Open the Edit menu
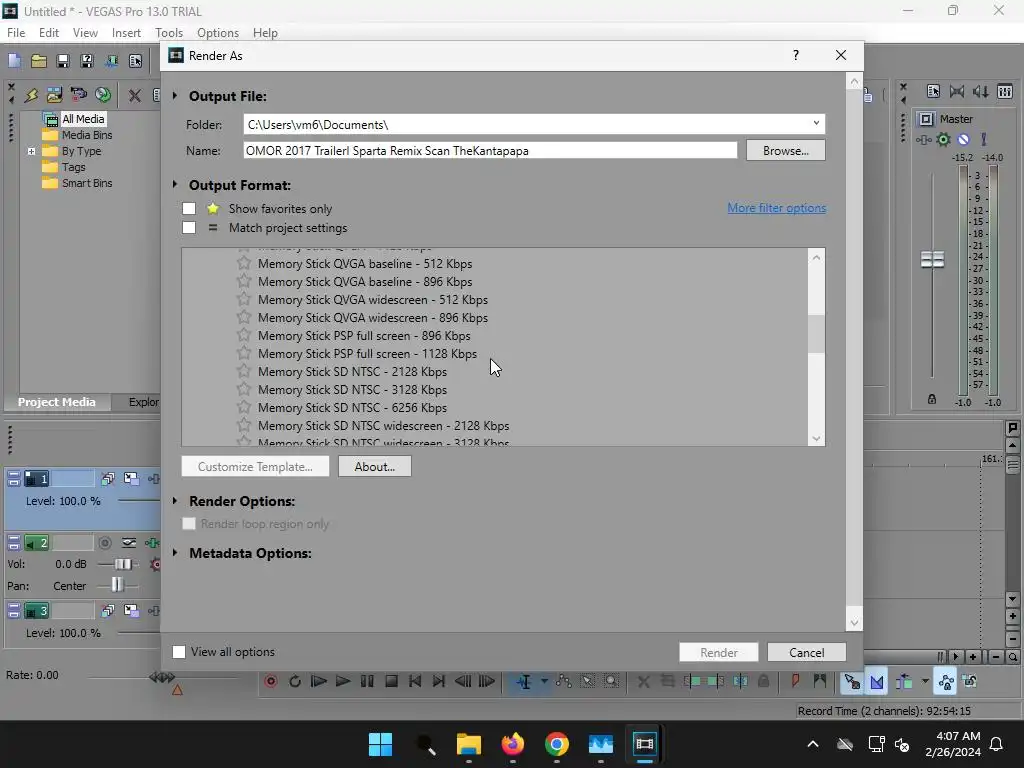This screenshot has width=1024, height=768. 48,33
